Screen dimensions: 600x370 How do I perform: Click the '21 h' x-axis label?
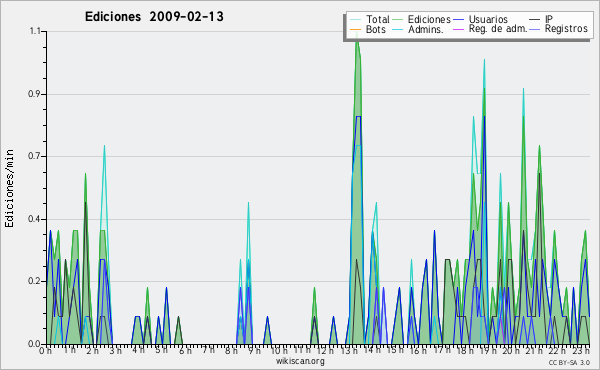coord(534,350)
